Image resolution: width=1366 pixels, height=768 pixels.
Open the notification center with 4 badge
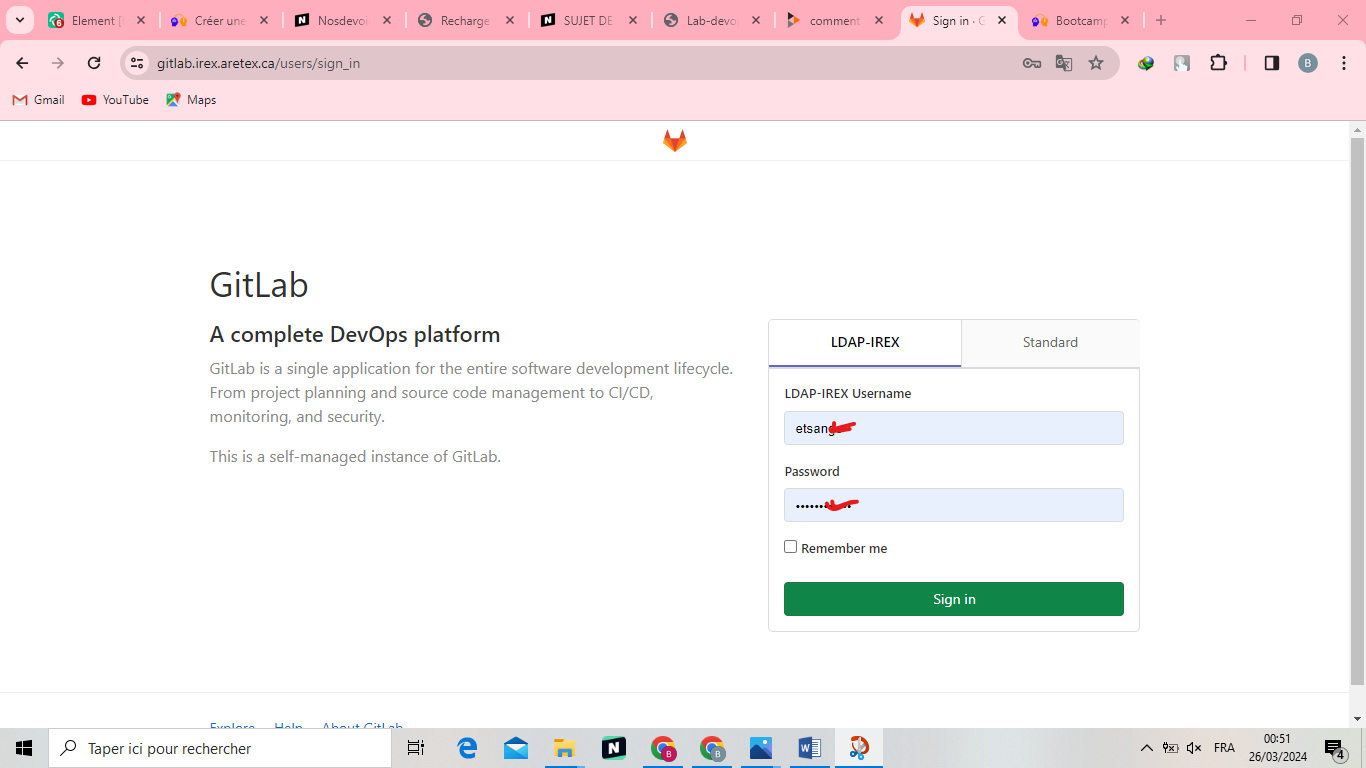tap(1335, 748)
